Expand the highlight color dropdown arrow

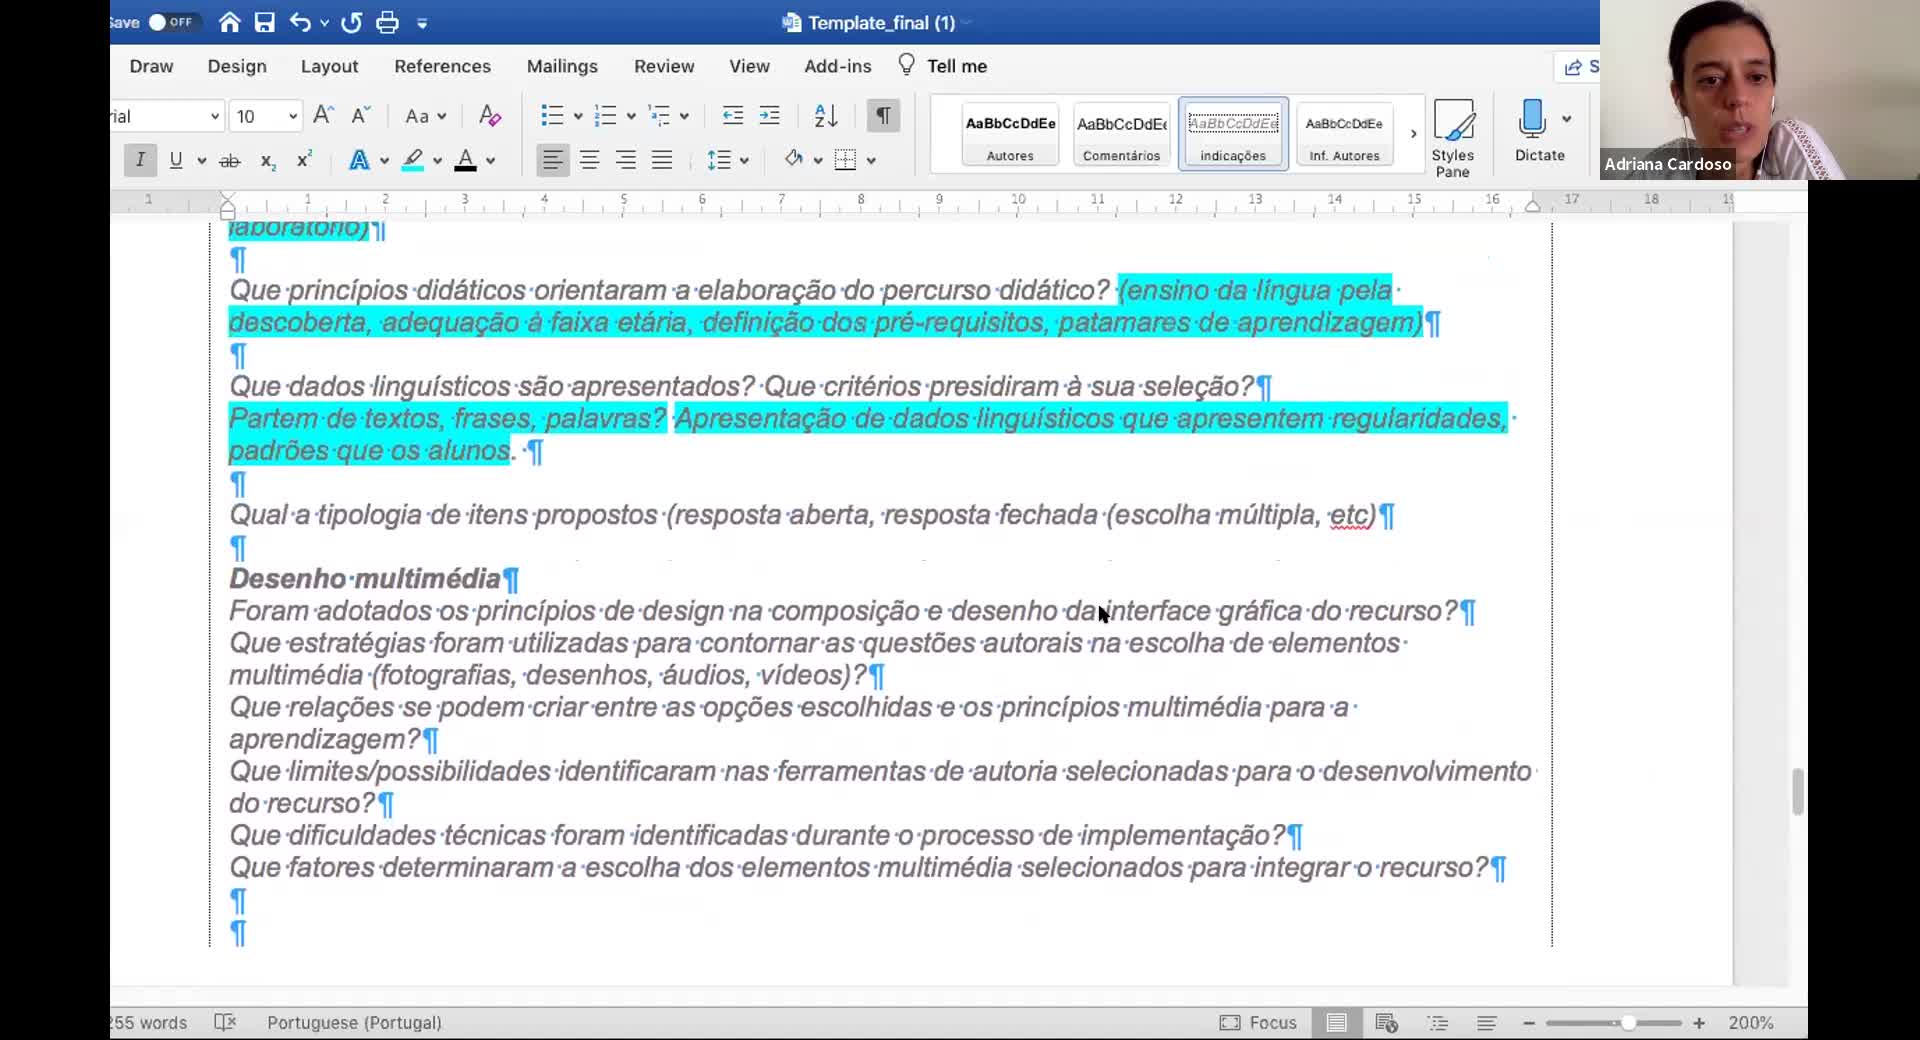point(437,160)
